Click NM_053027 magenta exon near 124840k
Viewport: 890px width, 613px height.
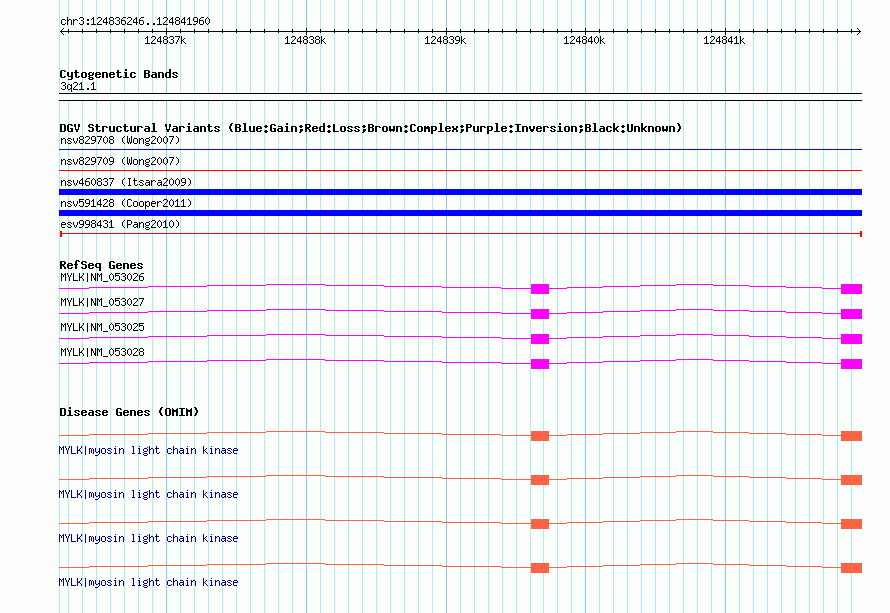coord(540,314)
